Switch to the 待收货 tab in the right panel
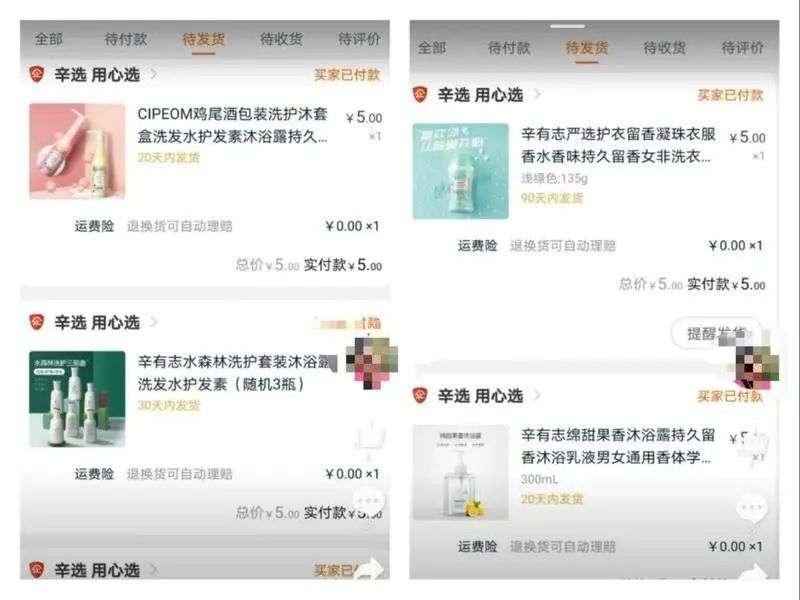The image size is (800, 600). (664, 48)
